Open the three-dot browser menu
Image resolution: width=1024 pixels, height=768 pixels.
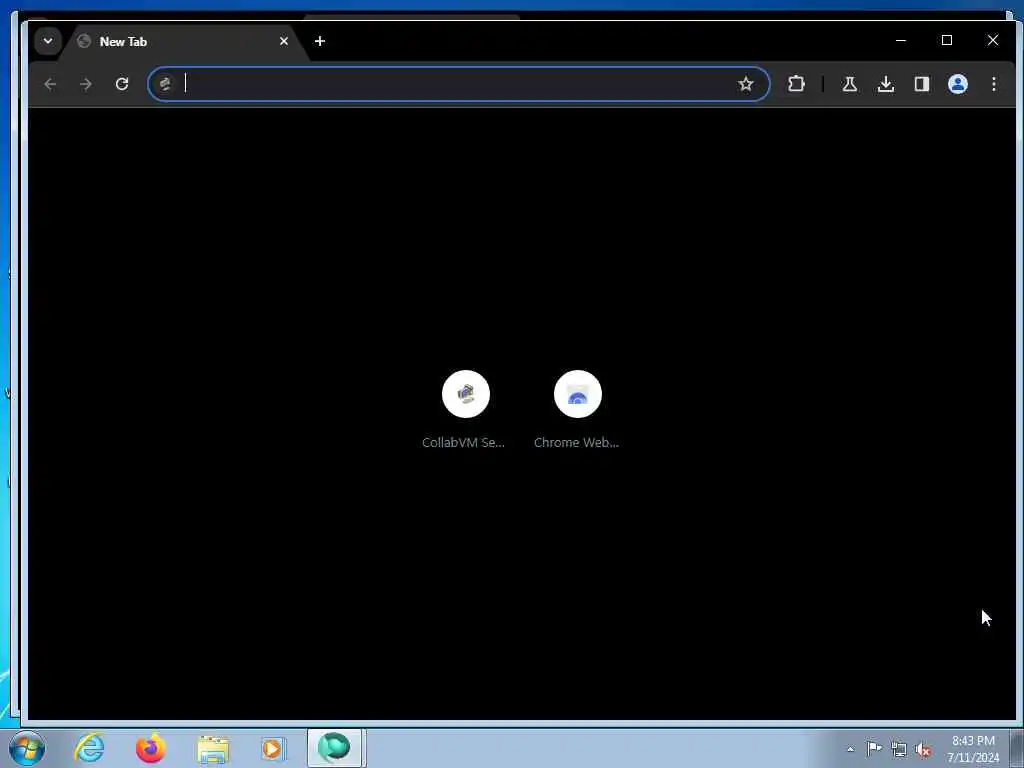tap(993, 84)
